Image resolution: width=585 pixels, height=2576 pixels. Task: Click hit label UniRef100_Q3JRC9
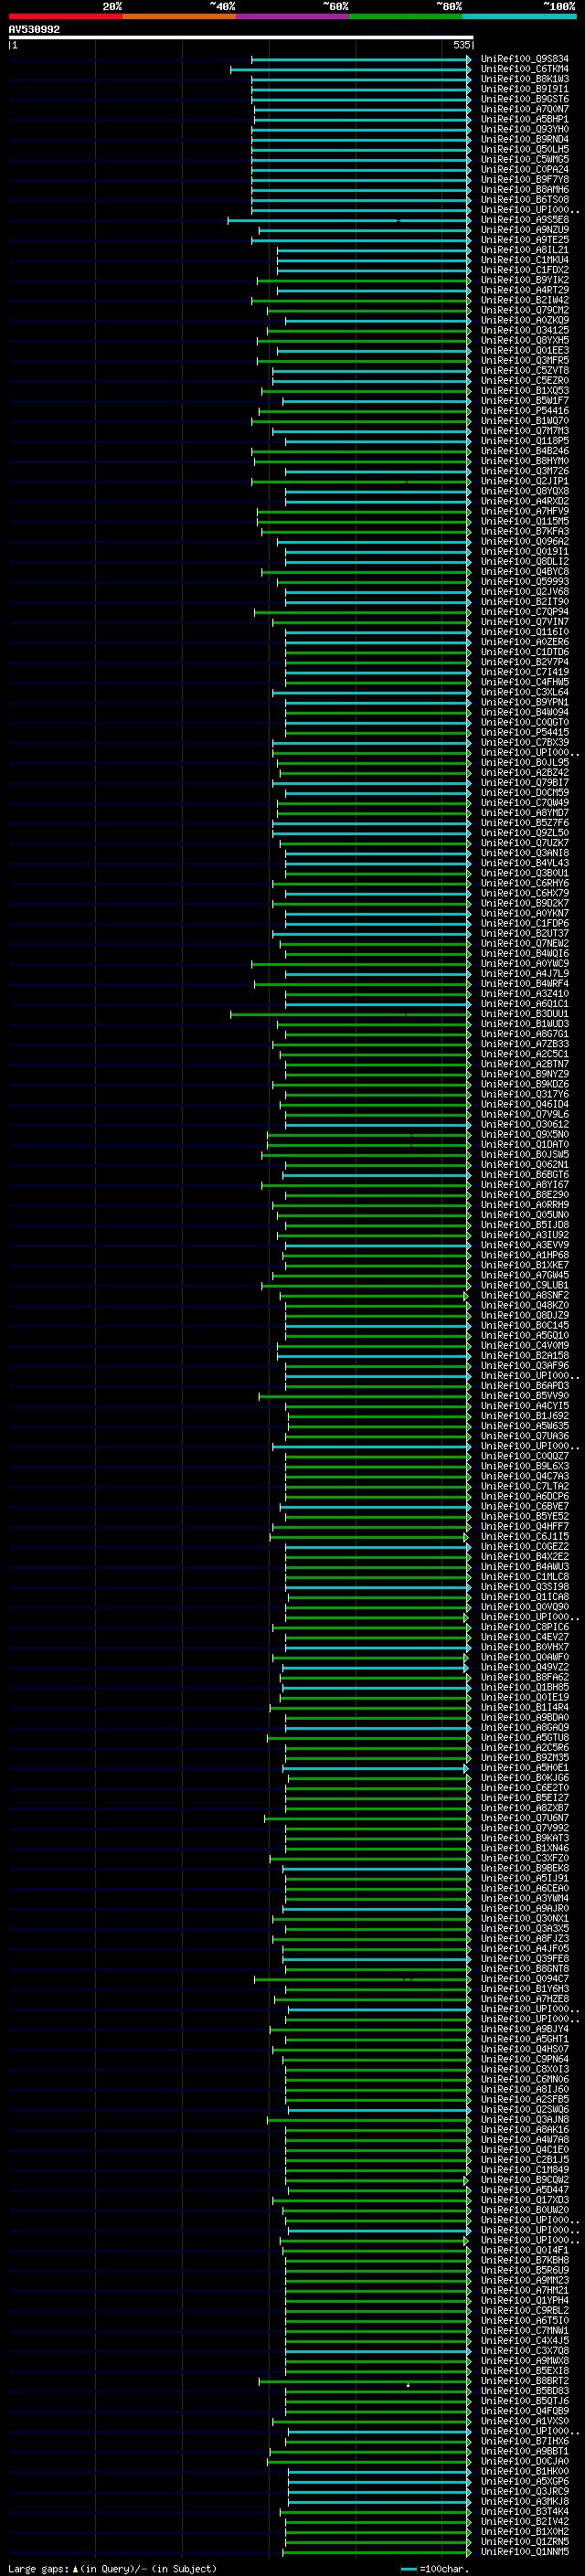tap(525, 2491)
